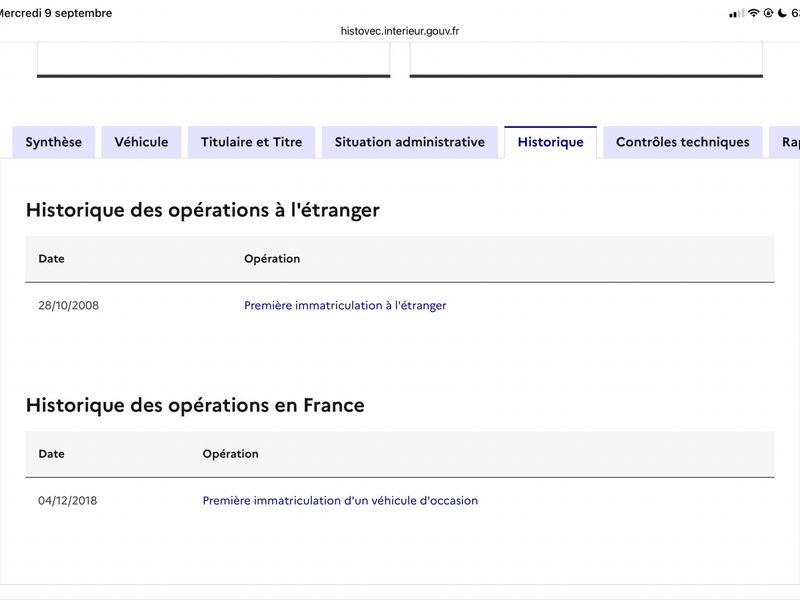Tap the rotation lock status icon
This screenshot has height=600, width=800.
click(768, 13)
